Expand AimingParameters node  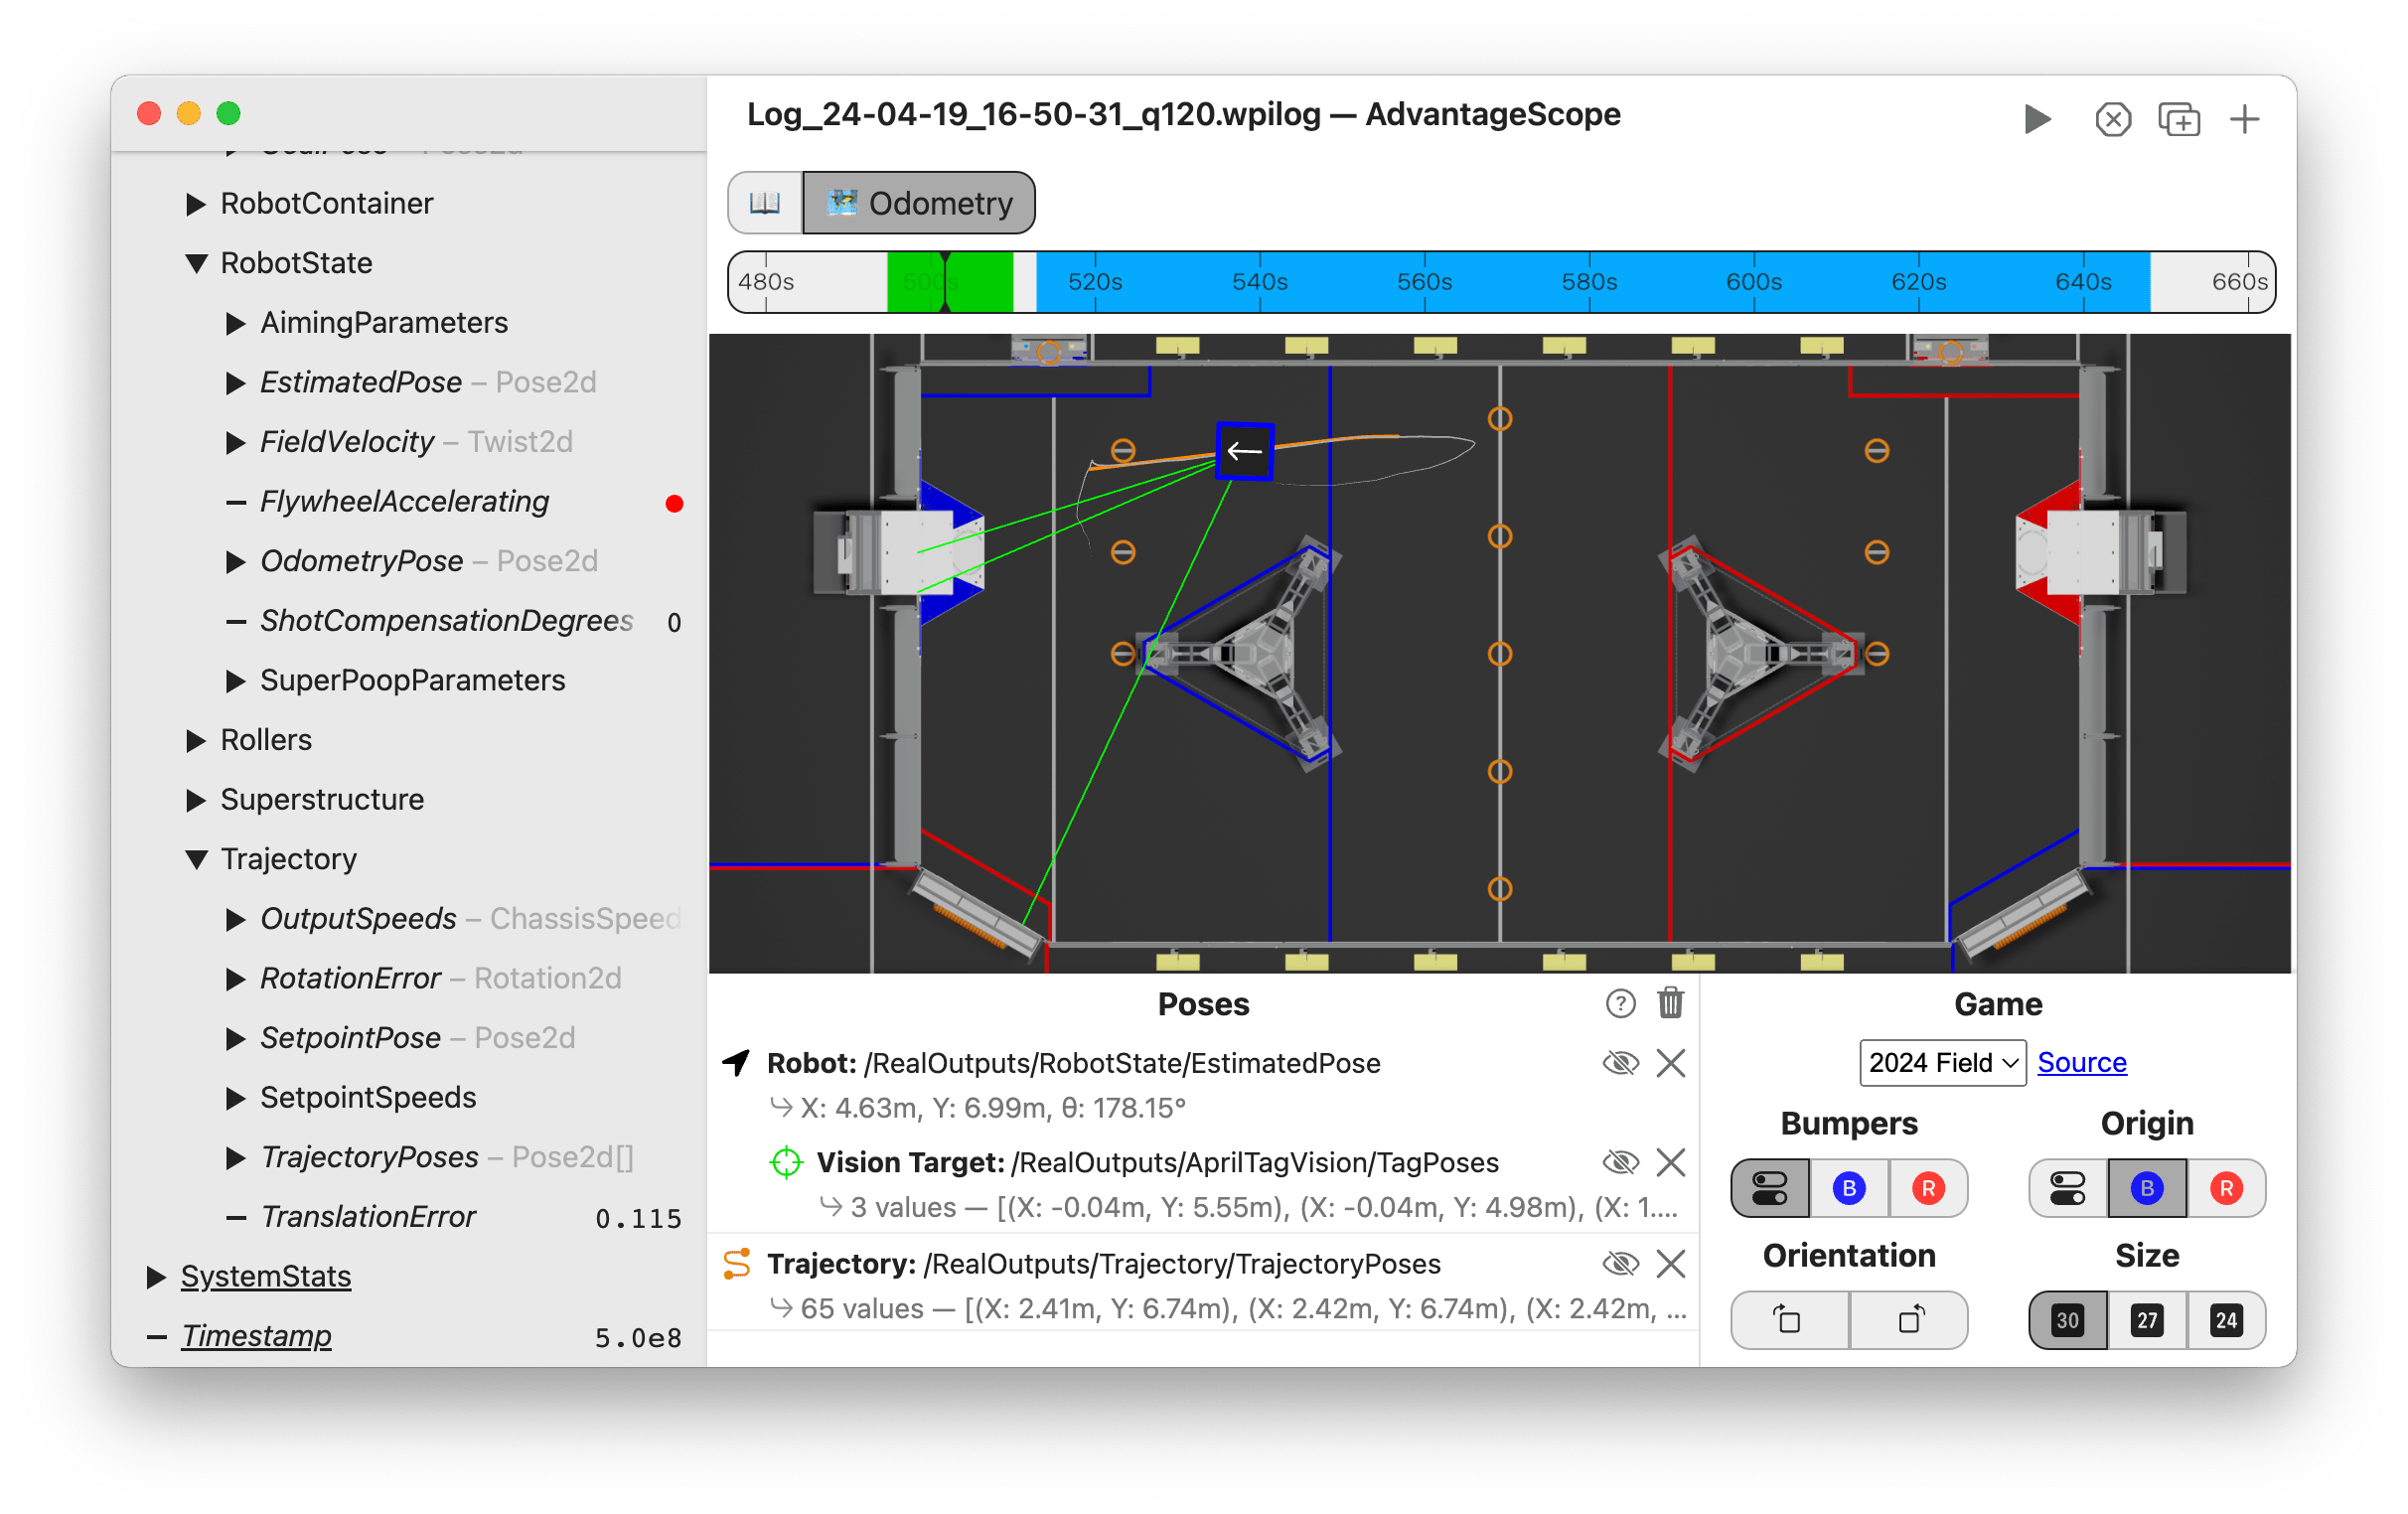pos(236,323)
